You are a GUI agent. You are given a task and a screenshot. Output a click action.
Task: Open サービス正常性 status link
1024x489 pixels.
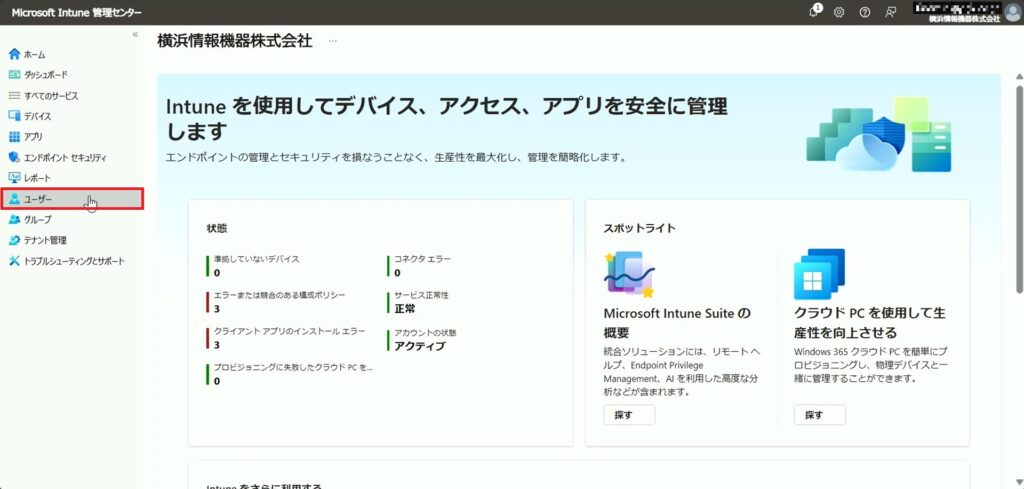tap(421, 295)
